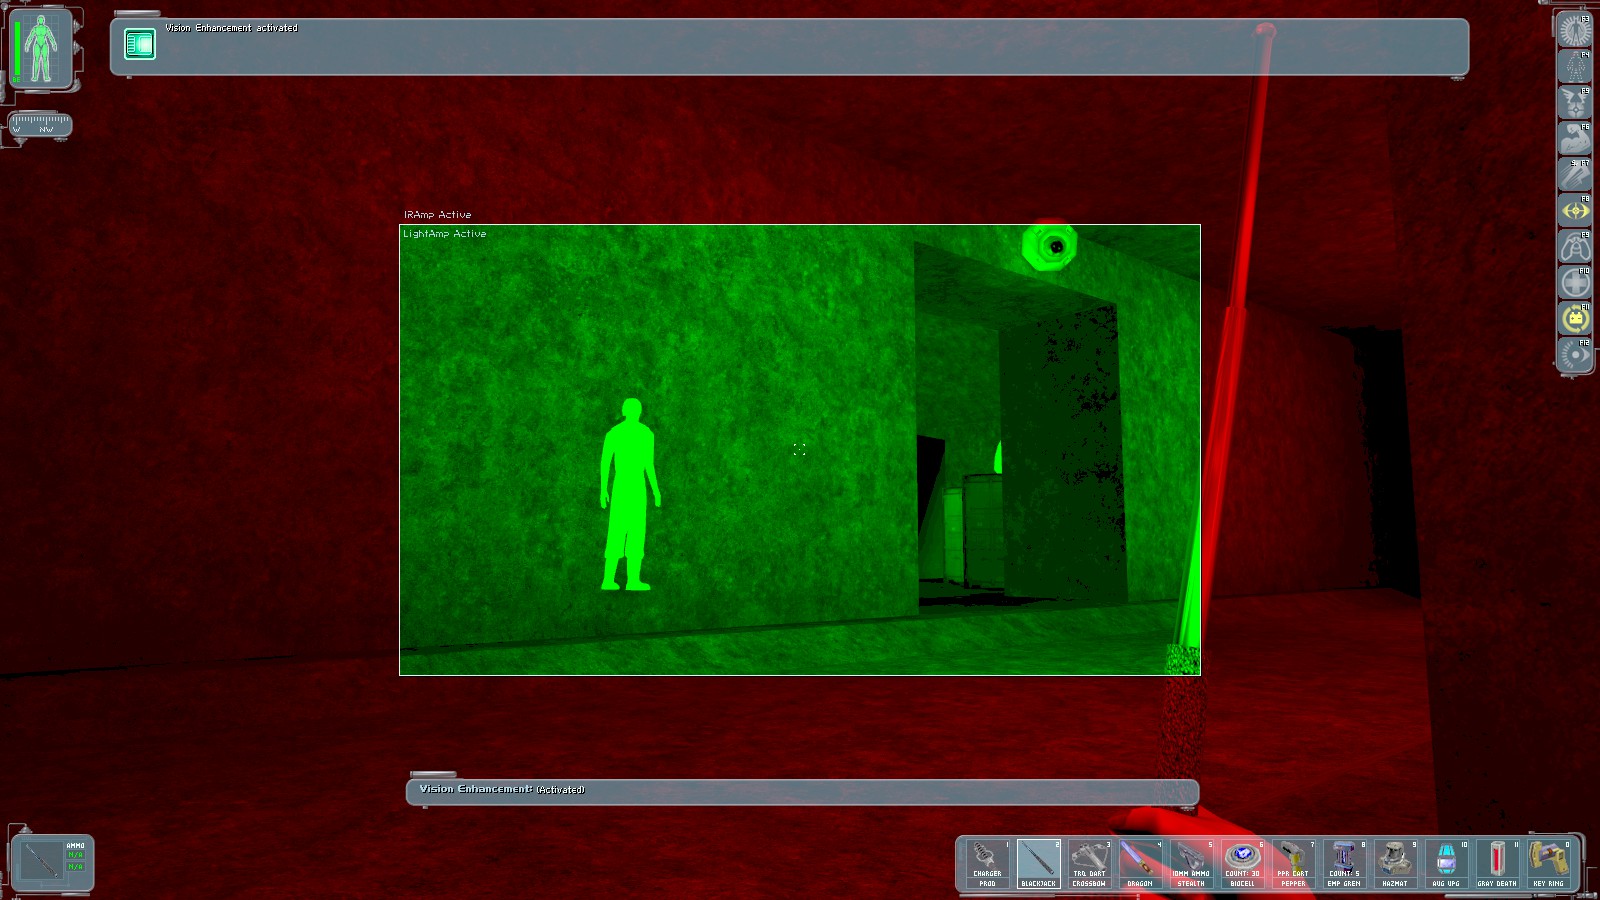1600x900 pixels.
Task: Click the compass heading bar showing NW
Action: (40, 125)
